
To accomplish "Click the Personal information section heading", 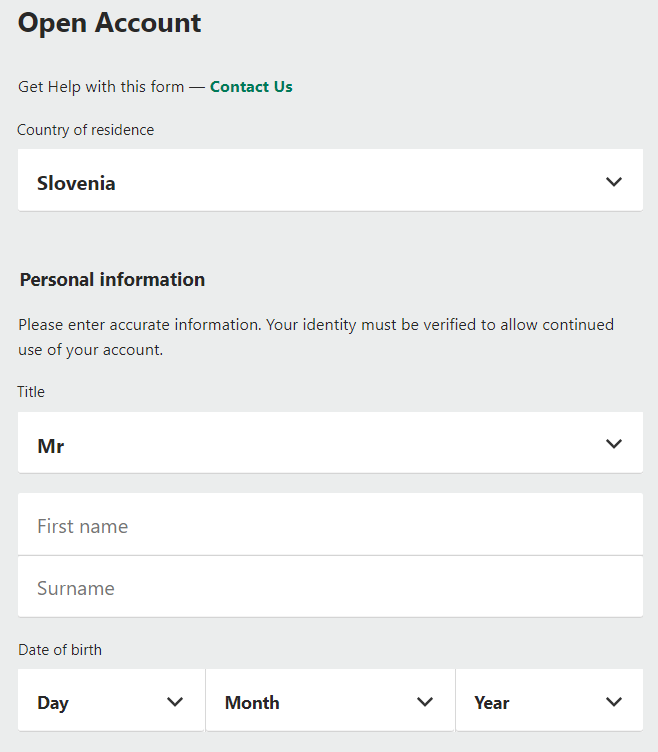I will coord(112,280).
